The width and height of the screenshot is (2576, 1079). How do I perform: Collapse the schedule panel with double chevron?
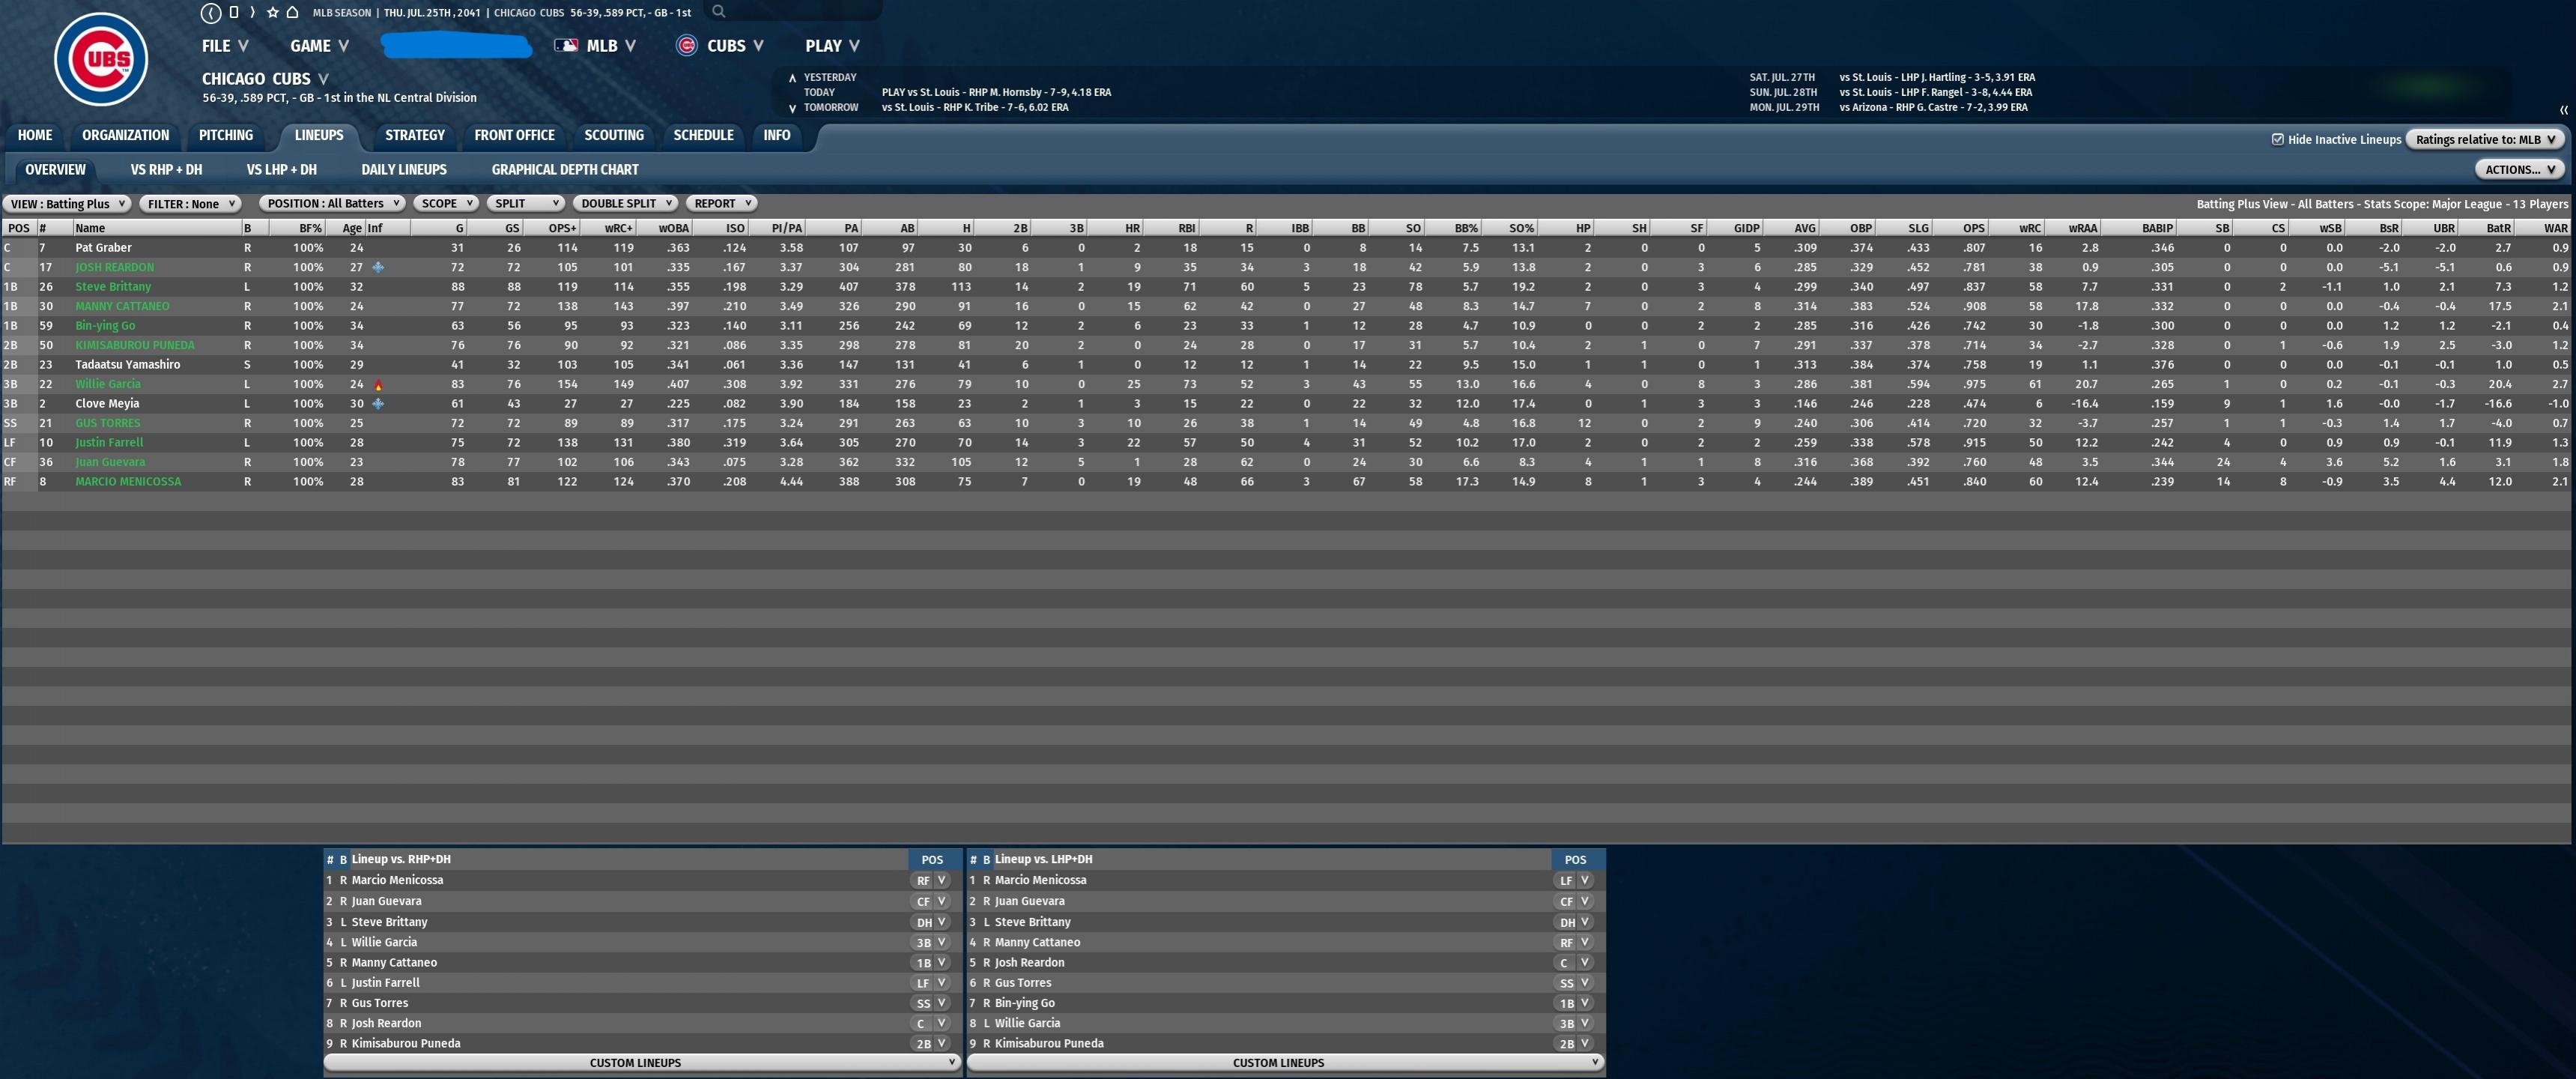coord(2563,110)
